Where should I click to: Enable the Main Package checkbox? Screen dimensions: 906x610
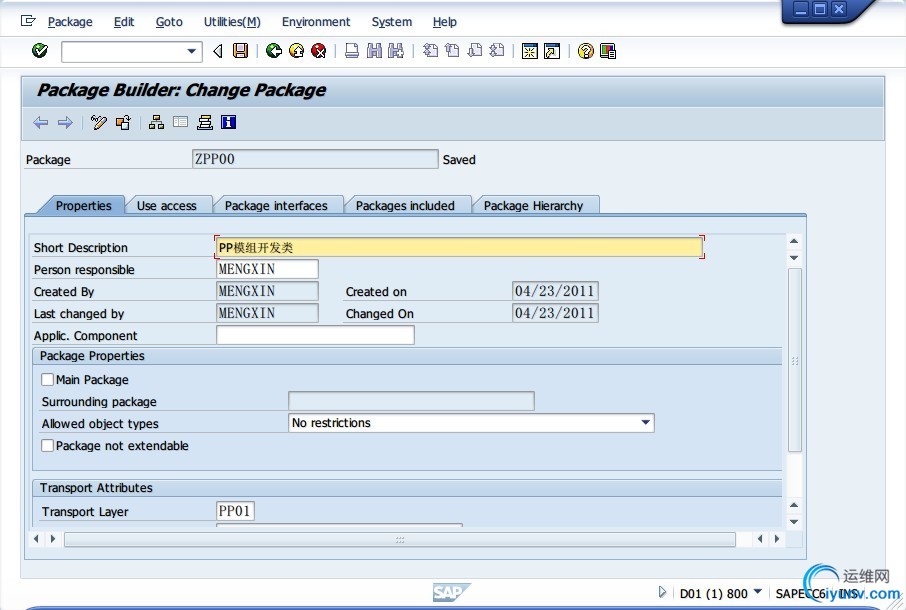(47, 380)
